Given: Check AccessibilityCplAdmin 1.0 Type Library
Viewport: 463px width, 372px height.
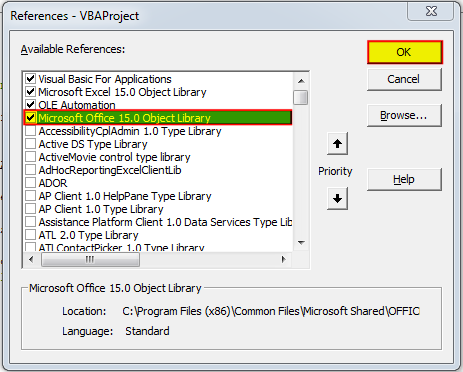Looking at the screenshot, I should (30, 131).
